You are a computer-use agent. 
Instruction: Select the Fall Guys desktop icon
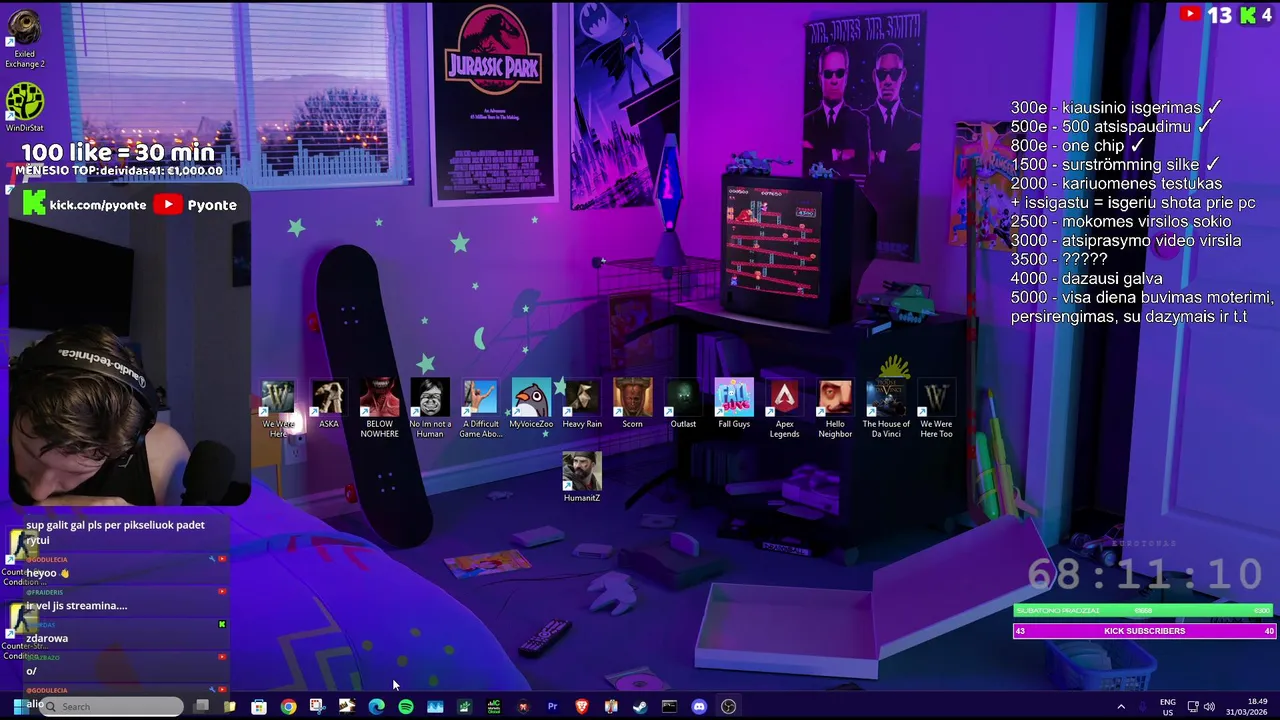[734, 404]
